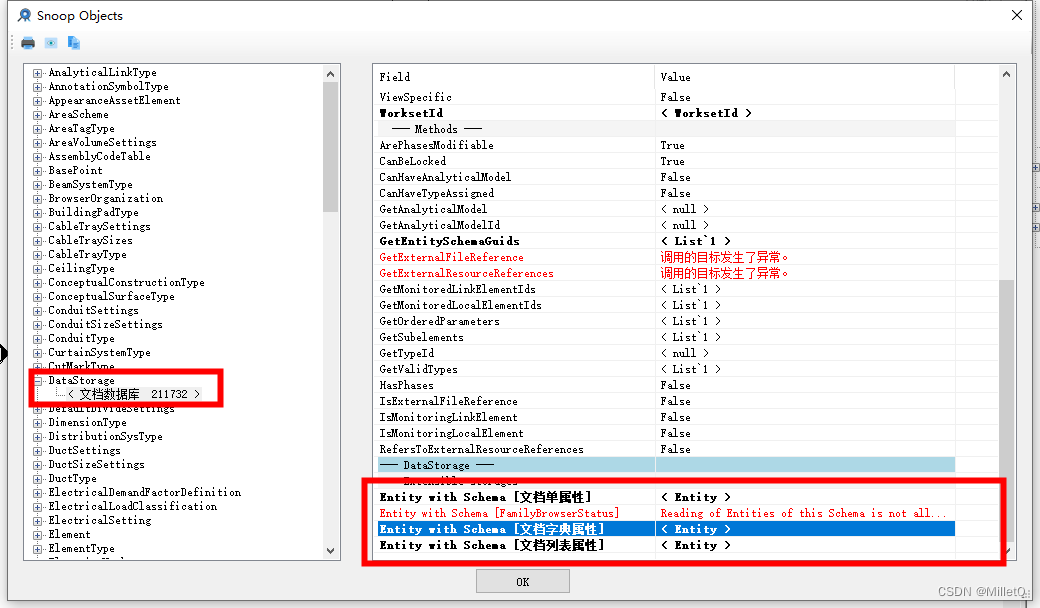Select CurtainSystemType in the tree

tap(99, 353)
